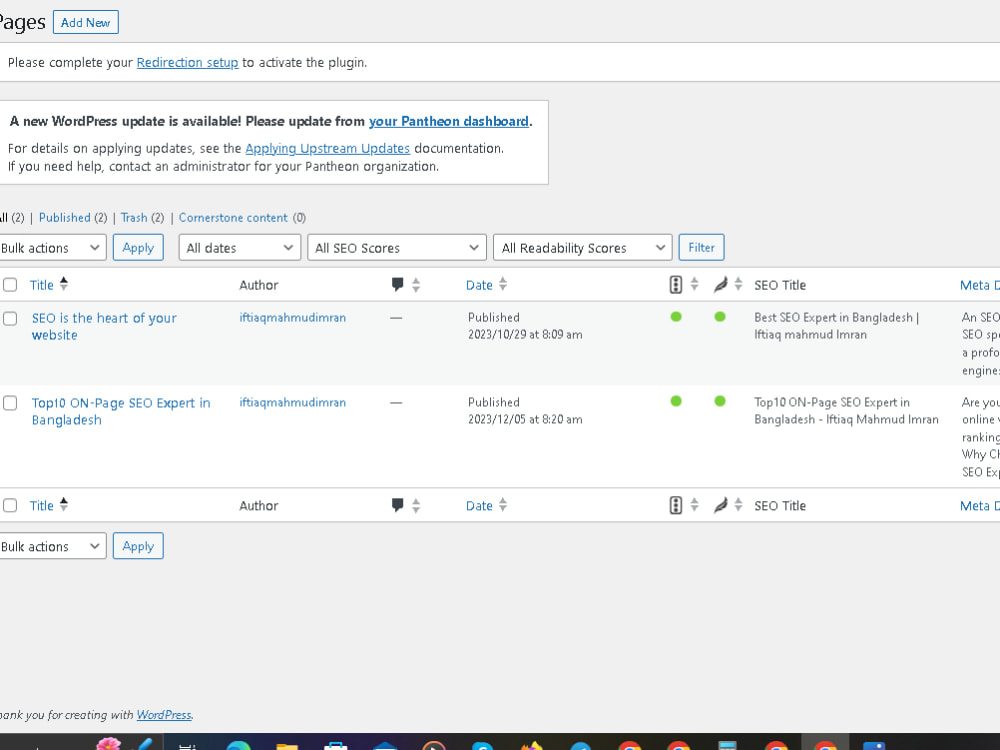Click author iftiaqmahmudimran in first row
Viewport: 1000px width, 750px height.
tap(293, 318)
